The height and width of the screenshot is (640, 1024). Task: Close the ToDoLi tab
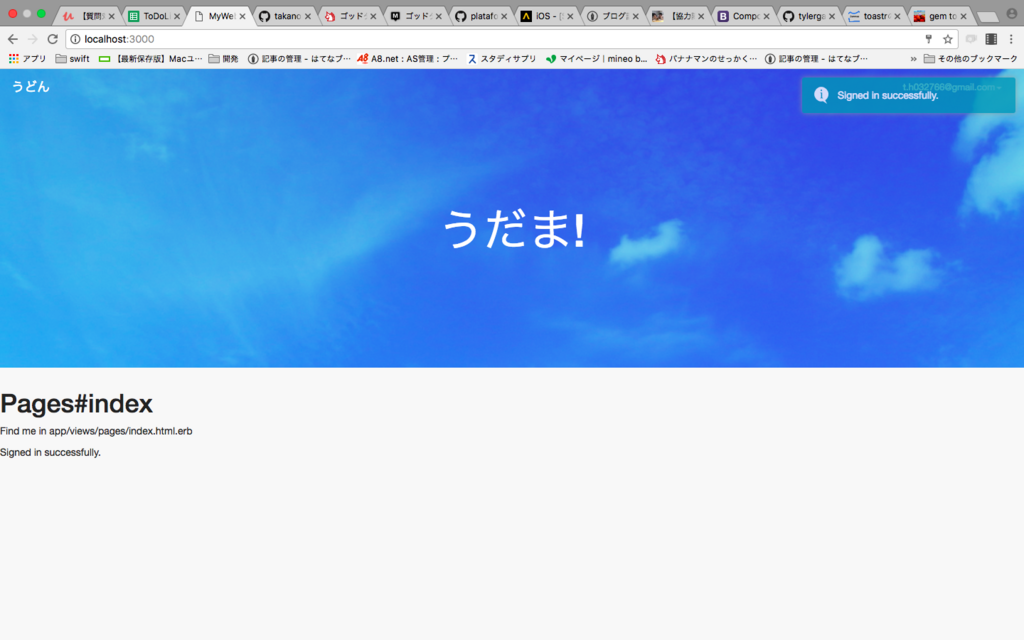(176, 16)
